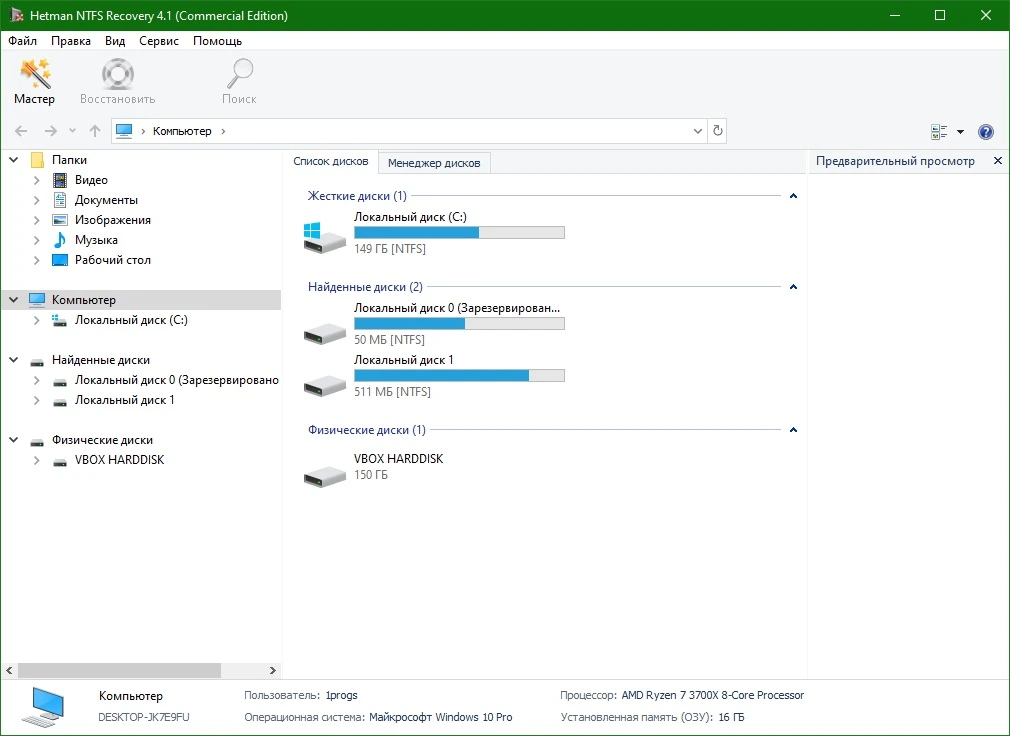Open the Сервис menu
Viewport: 1010px width, 736px height.
point(159,41)
